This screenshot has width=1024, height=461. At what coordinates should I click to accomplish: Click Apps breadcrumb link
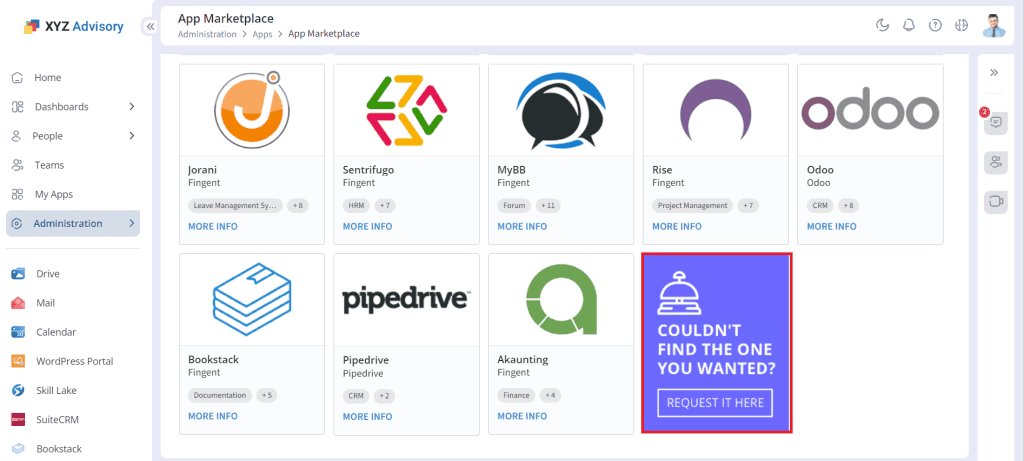[263, 34]
